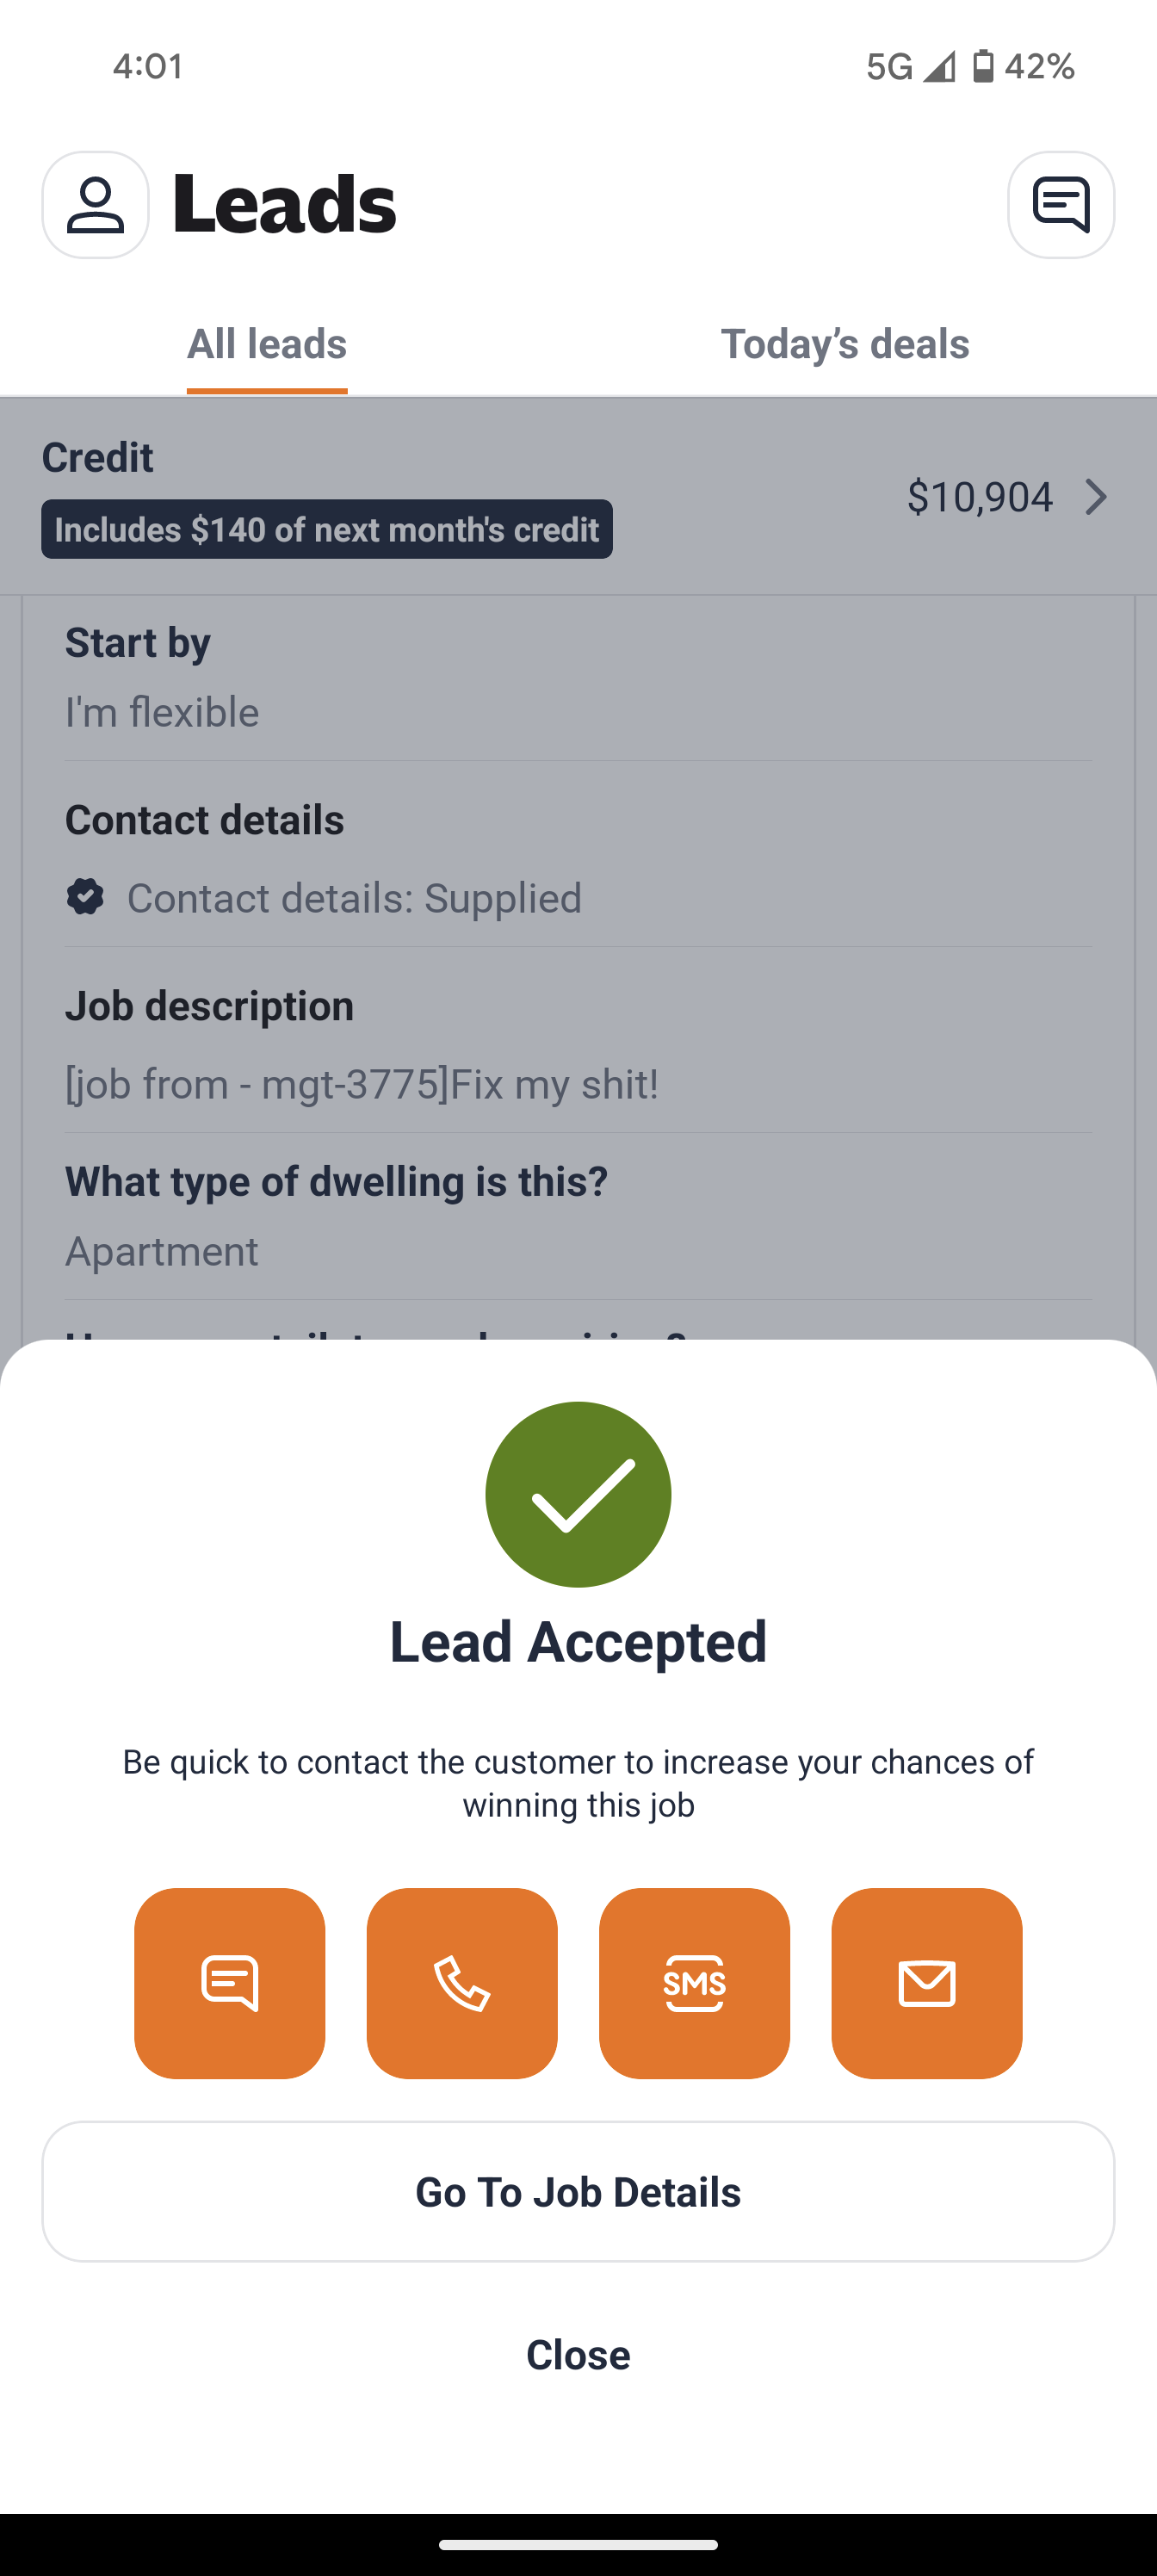Call the customer with the phone button
The image size is (1157, 2576).
(462, 1982)
